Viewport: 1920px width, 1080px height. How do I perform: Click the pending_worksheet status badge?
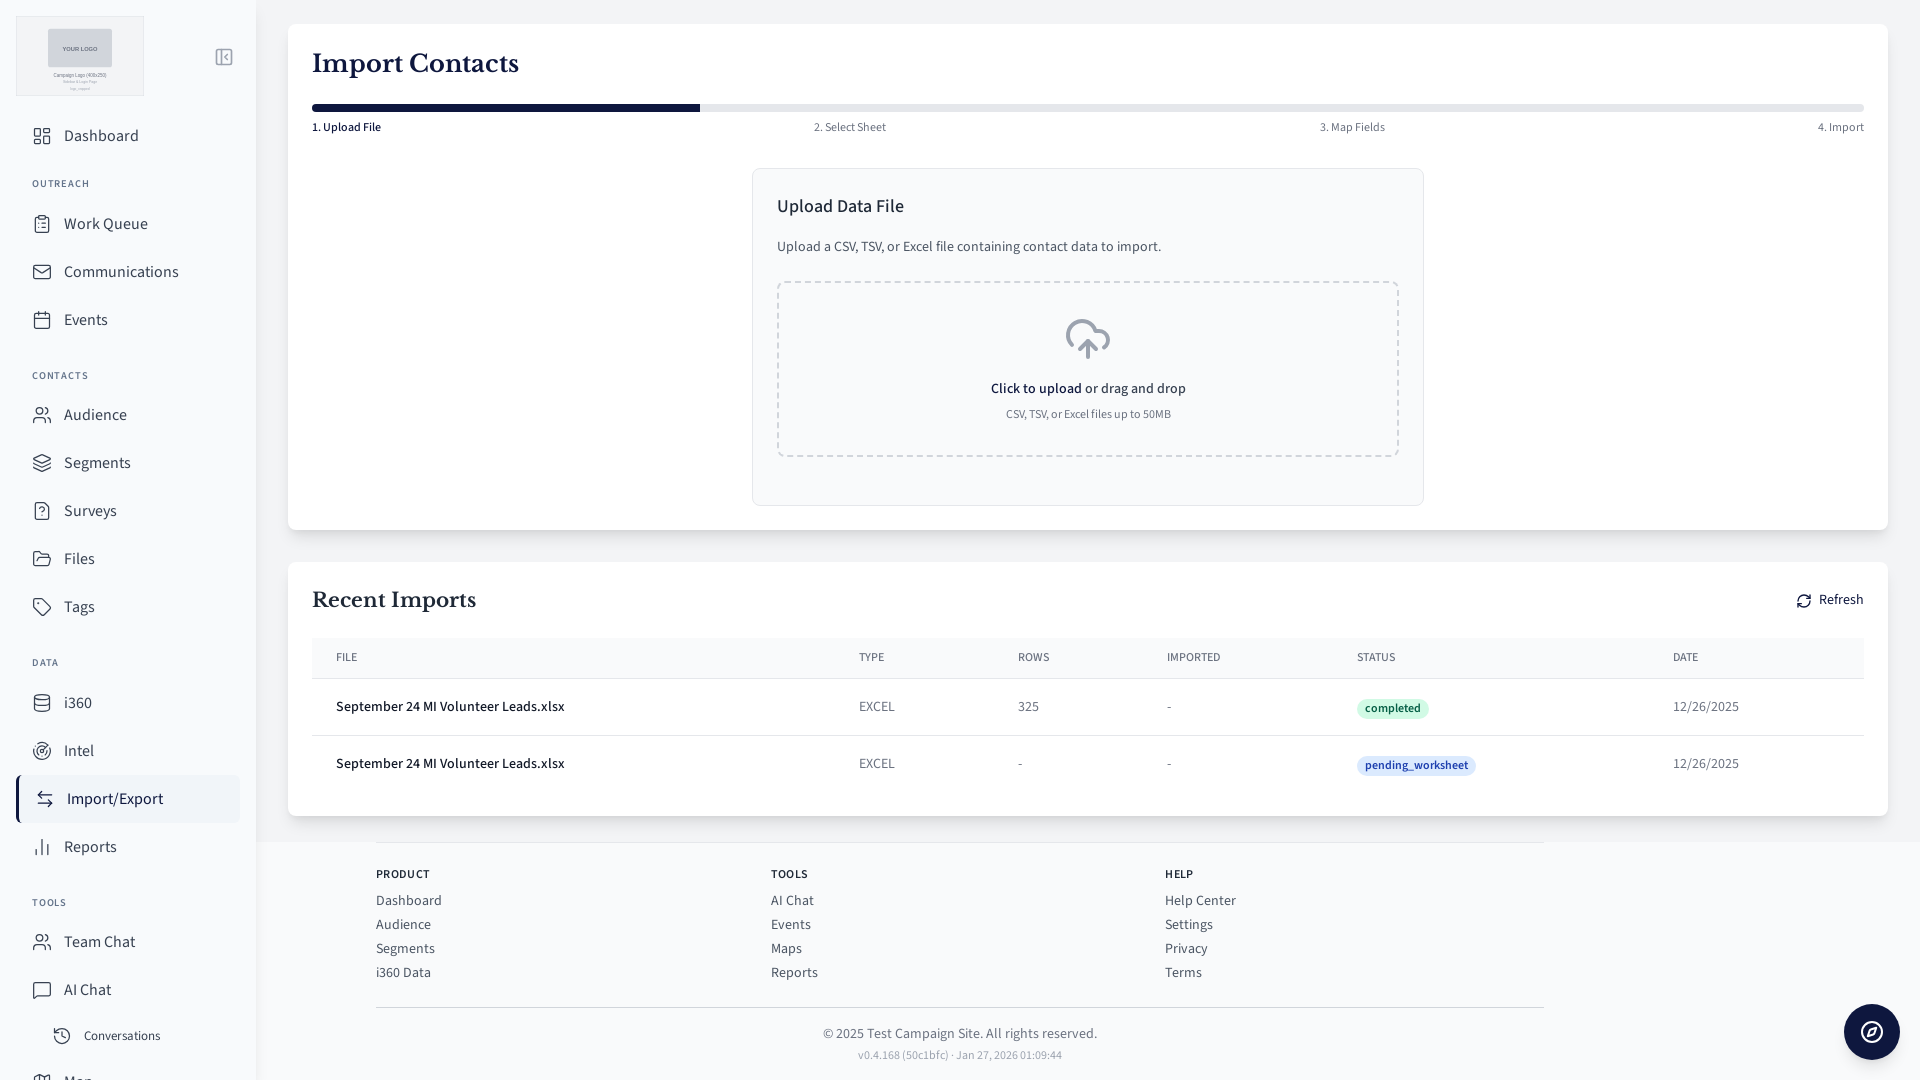point(1415,765)
